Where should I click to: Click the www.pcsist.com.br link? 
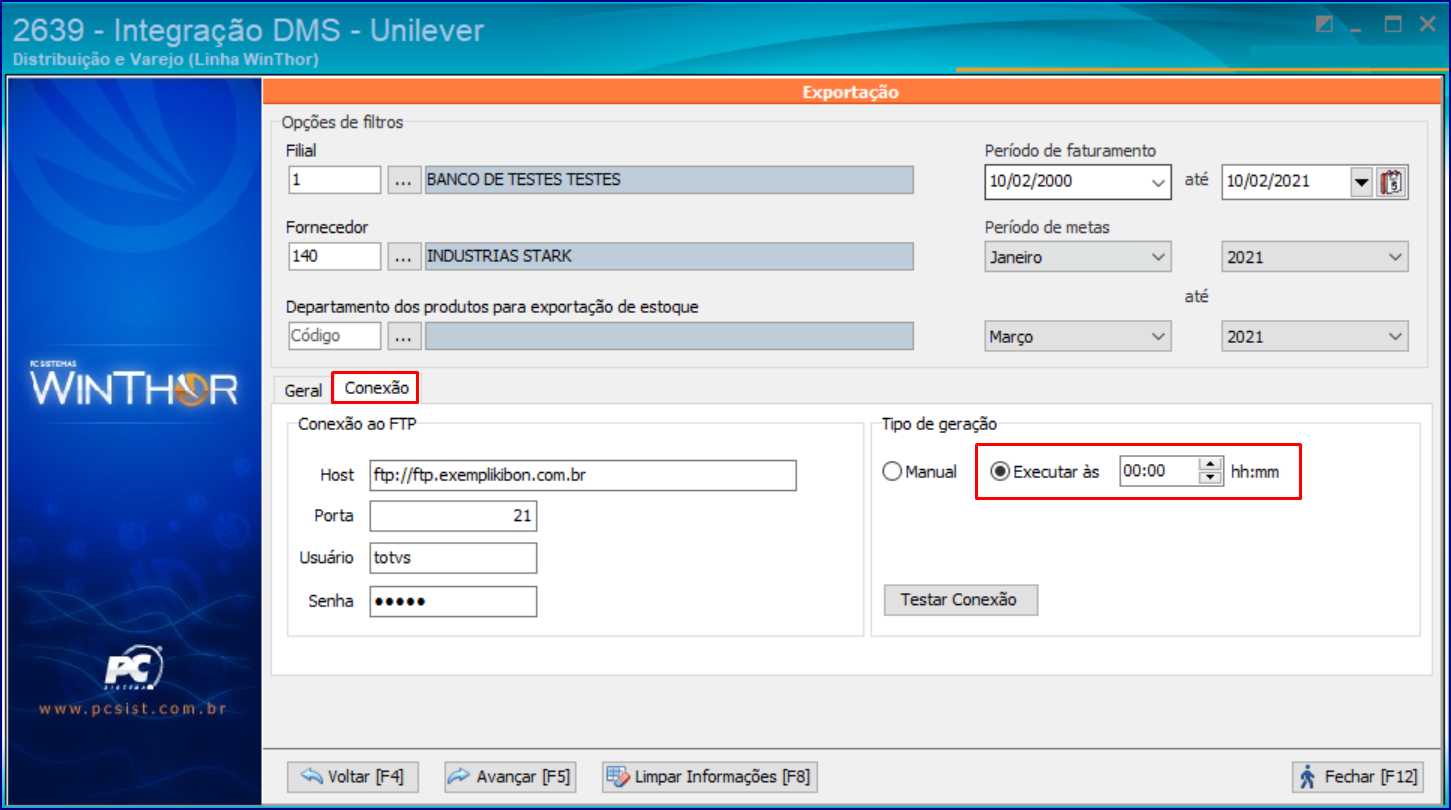134,710
